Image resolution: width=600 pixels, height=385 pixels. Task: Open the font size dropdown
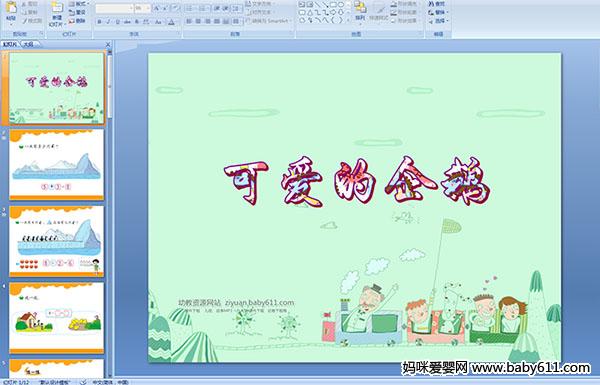[148, 8]
